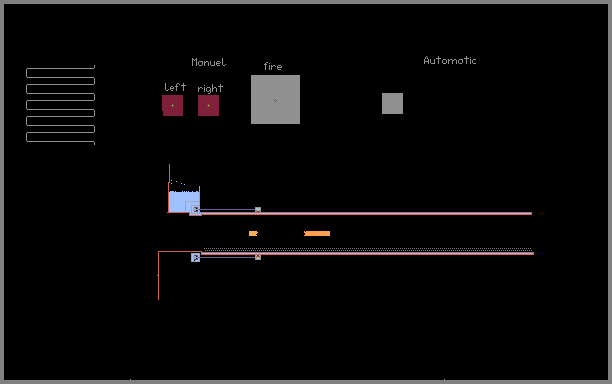Click the large gray 'fire' square

(x=276, y=100)
